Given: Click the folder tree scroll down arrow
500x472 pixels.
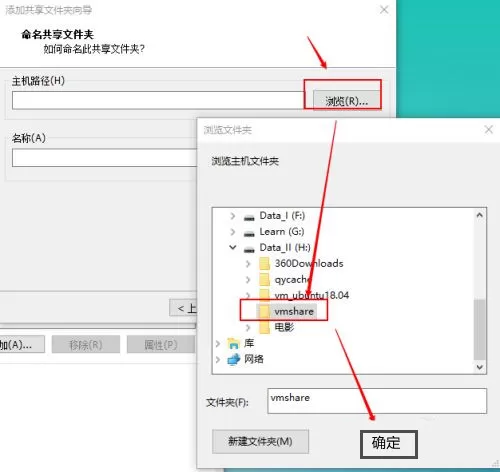Looking at the screenshot, I should pos(480,367).
